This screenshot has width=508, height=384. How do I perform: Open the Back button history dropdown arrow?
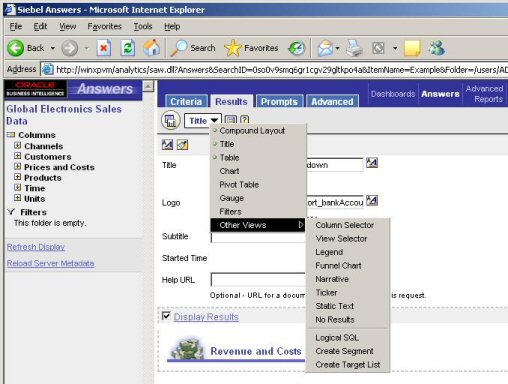53,48
